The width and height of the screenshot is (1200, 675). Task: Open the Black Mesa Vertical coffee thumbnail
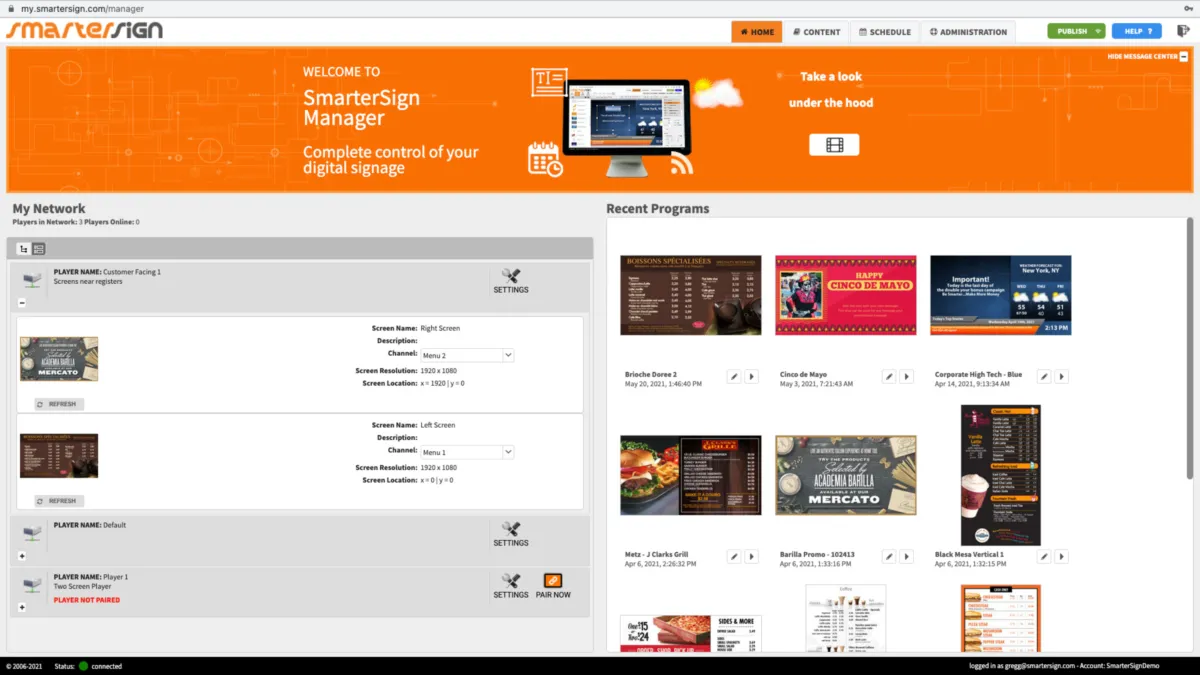point(1000,475)
